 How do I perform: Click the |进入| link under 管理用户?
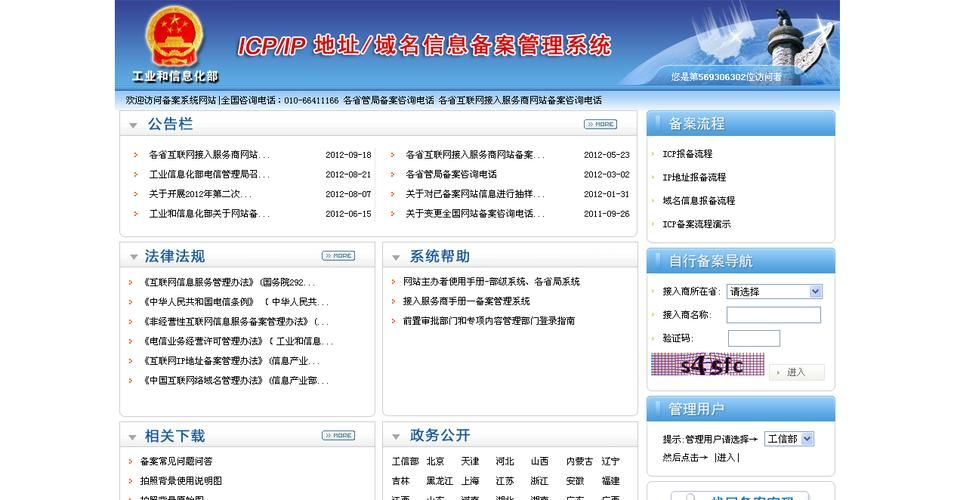(x=726, y=457)
